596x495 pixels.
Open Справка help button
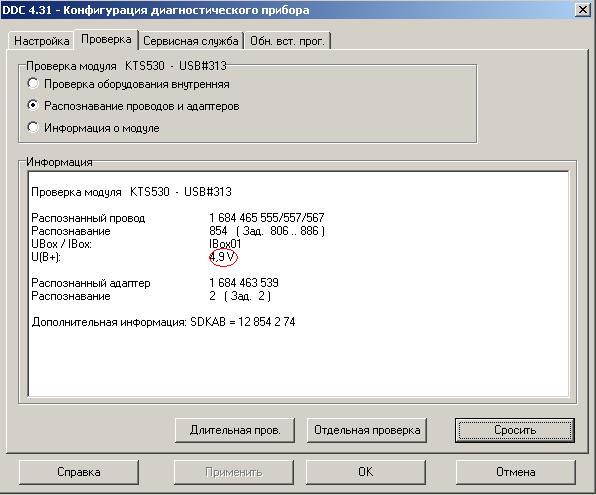(x=79, y=472)
